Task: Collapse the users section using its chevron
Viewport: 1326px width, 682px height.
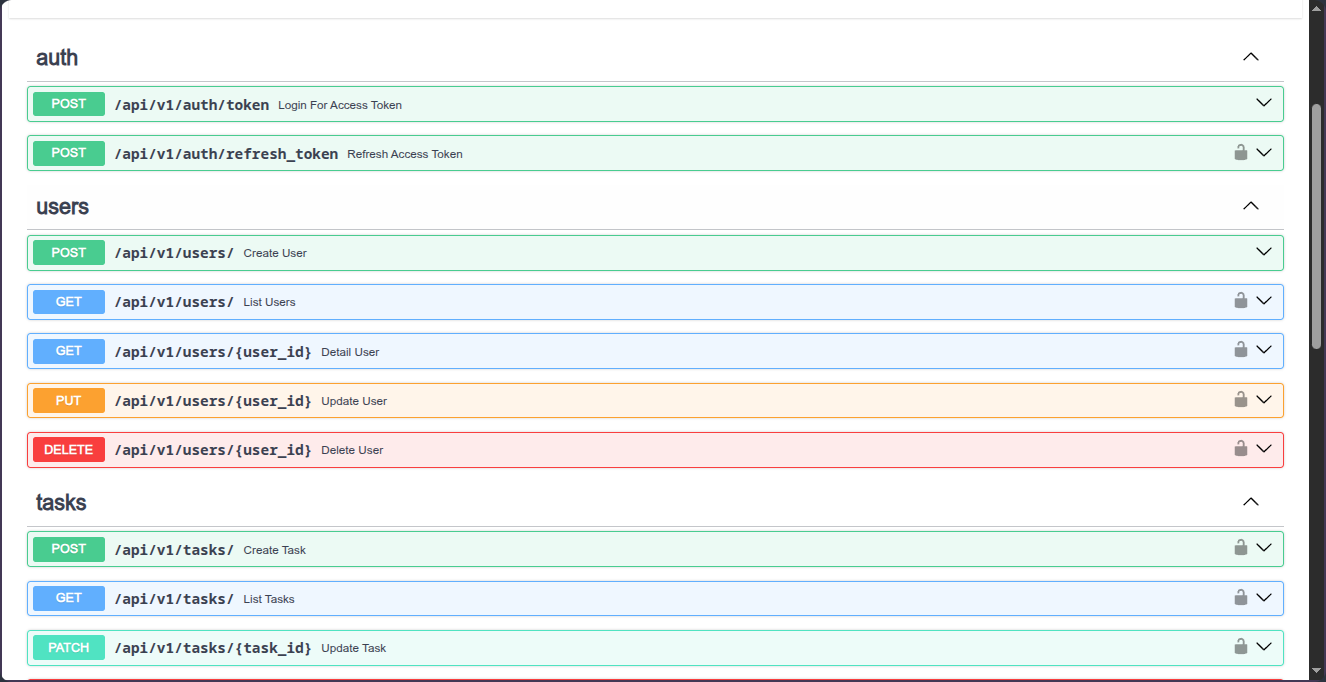Action: (1250, 206)
